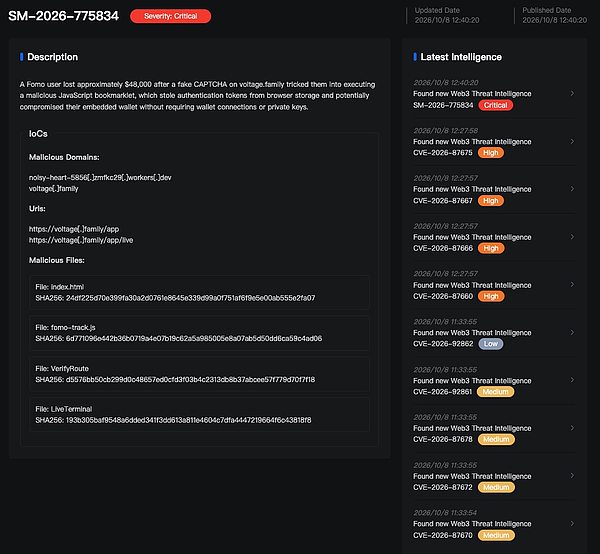Click timestamp 2026/10/8 12:27:58 in list

tap(446, 131)
